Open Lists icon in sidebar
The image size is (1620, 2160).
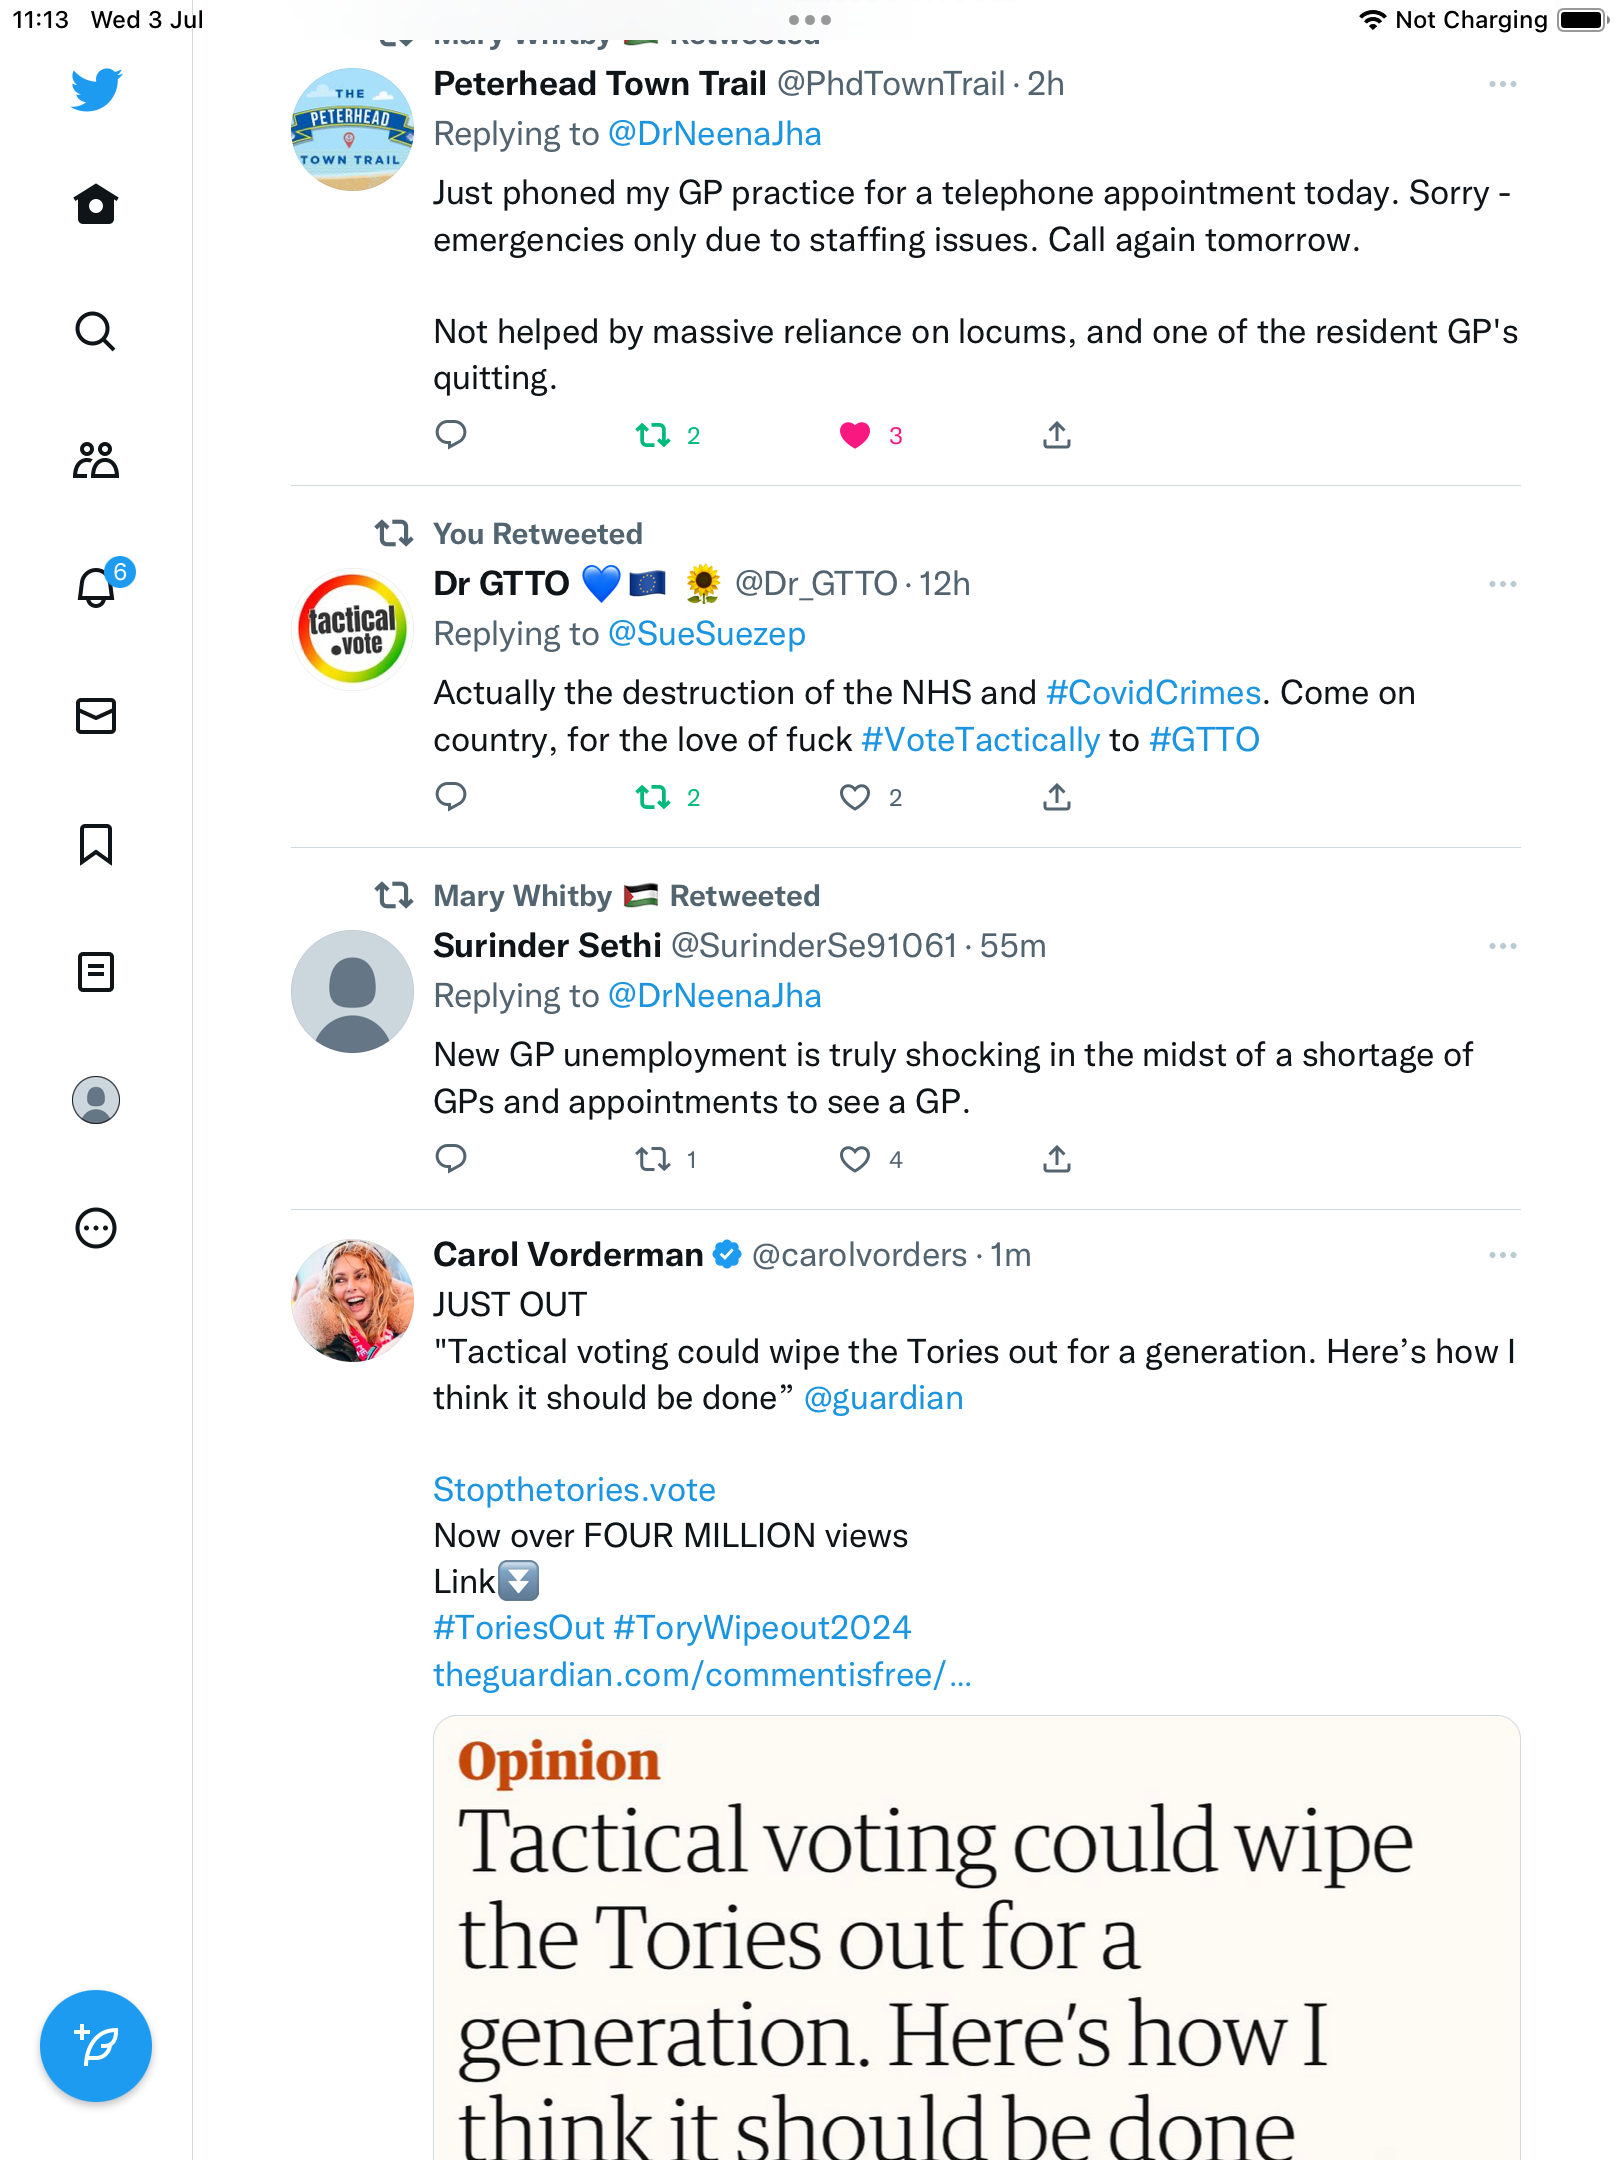[96, 972]
